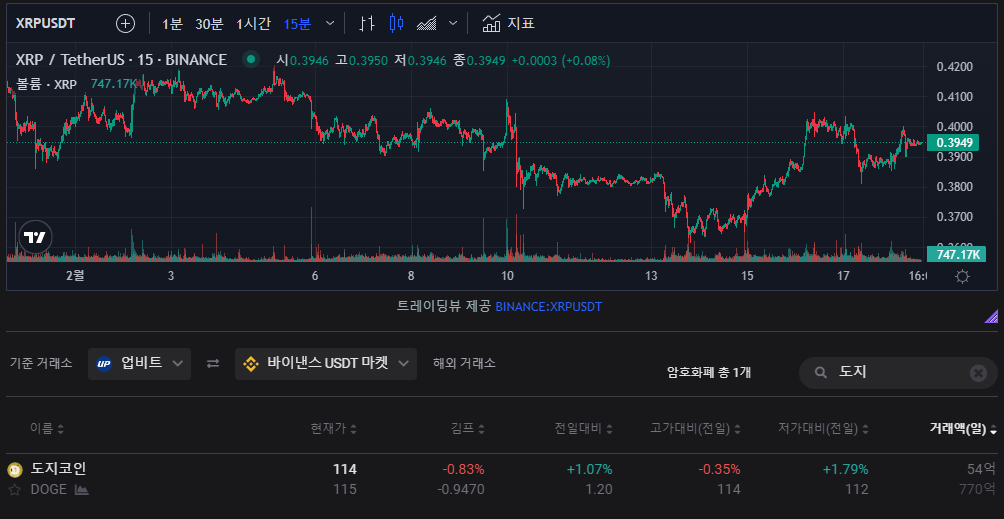Sort by 고가대비(전일) column
The image size is (1004, 519).
coord(695,429)
